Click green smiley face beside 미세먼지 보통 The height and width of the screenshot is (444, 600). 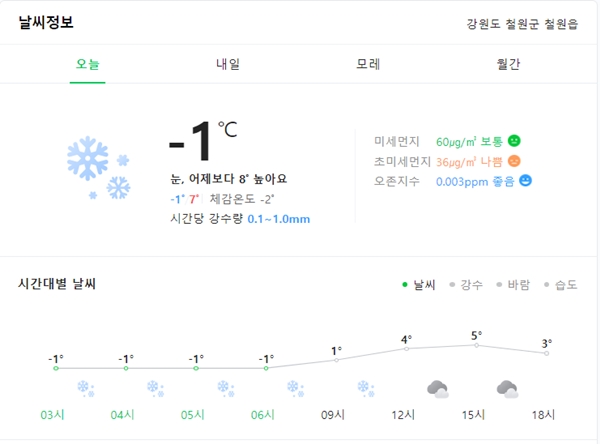click(x=514, y=141)
